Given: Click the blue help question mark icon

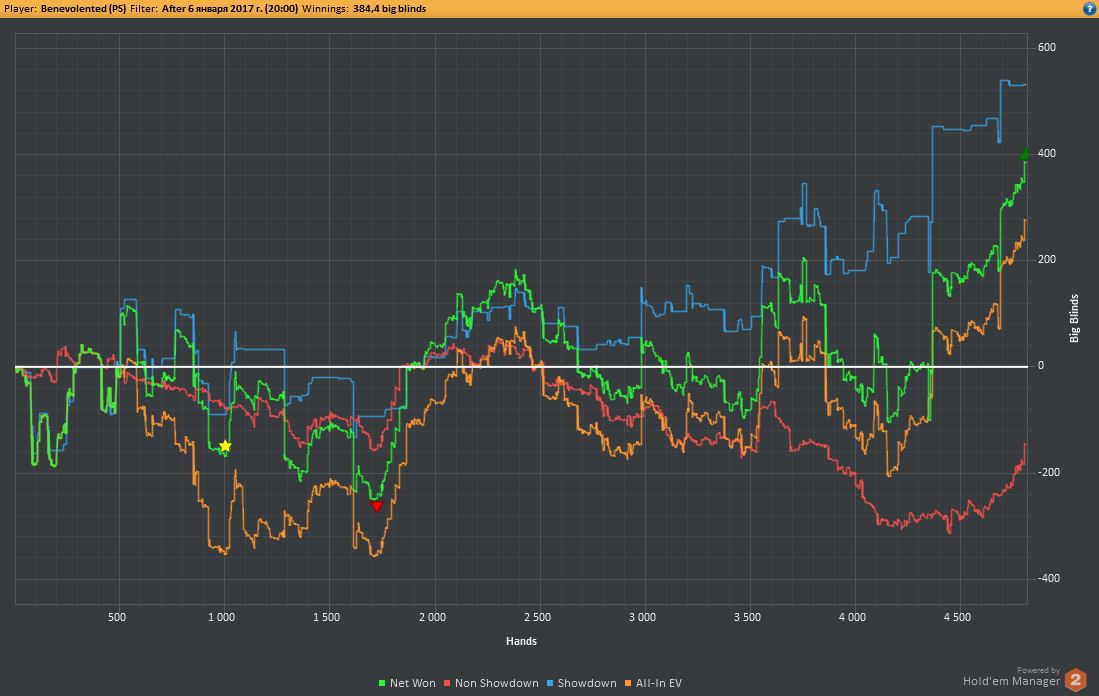Looking at the screenshot, I should click(1089, 8).
